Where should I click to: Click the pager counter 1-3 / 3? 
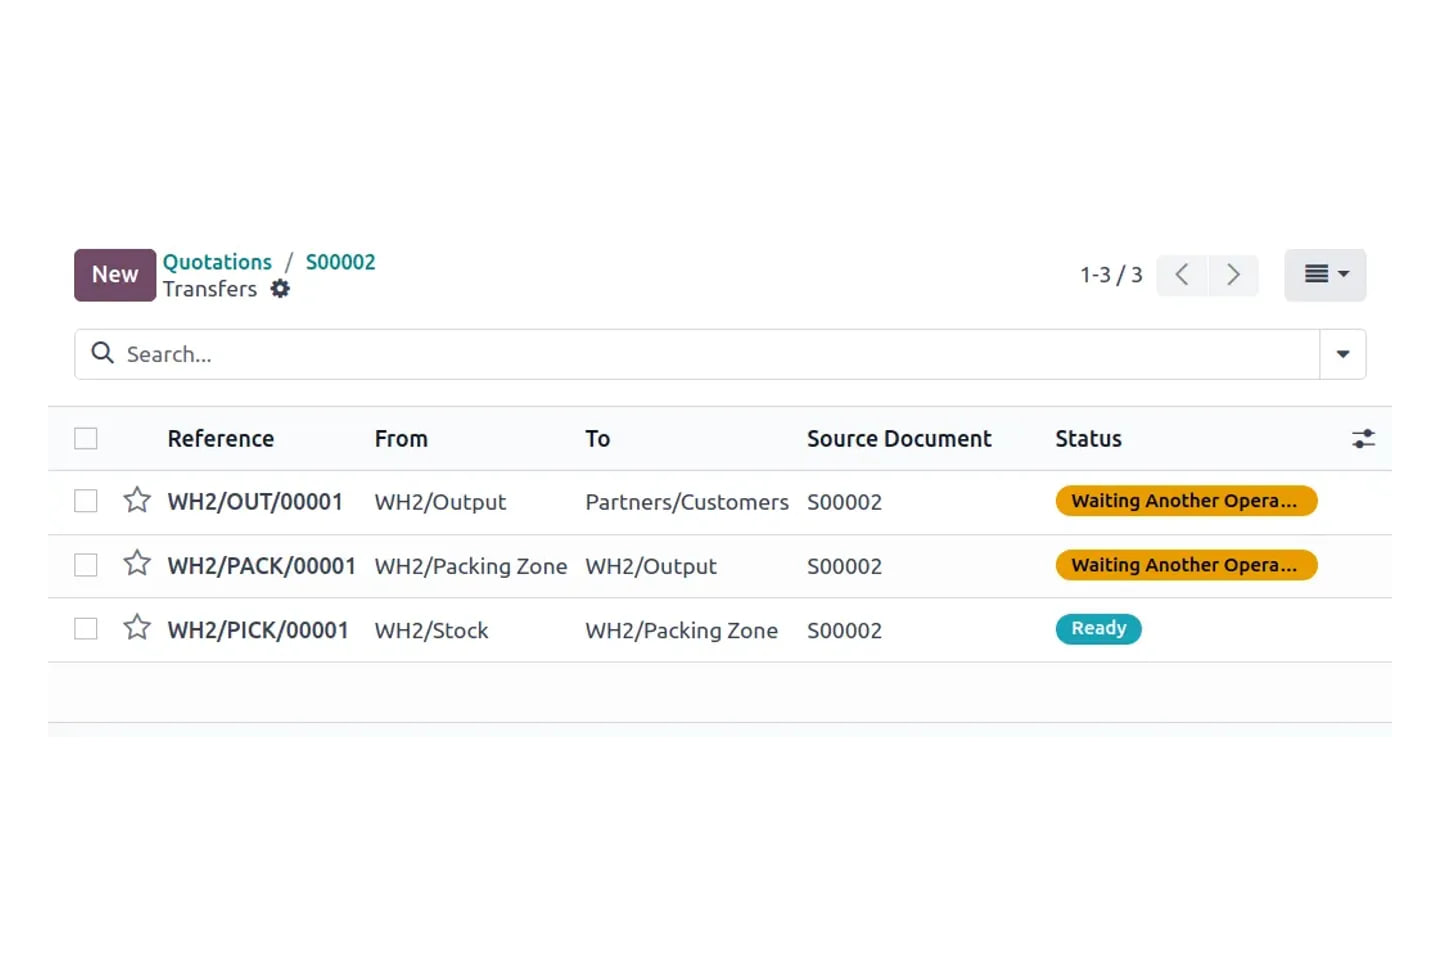coord(1111,275)
